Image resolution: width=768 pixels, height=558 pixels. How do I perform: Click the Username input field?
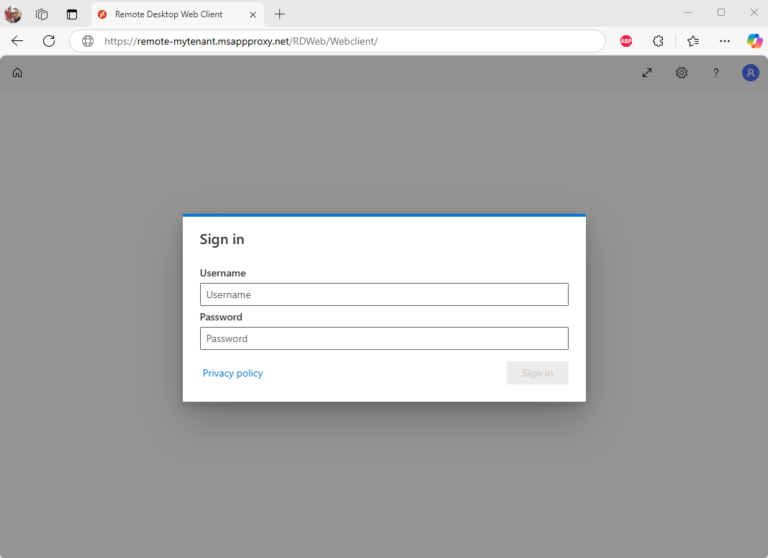pos(384,295)
